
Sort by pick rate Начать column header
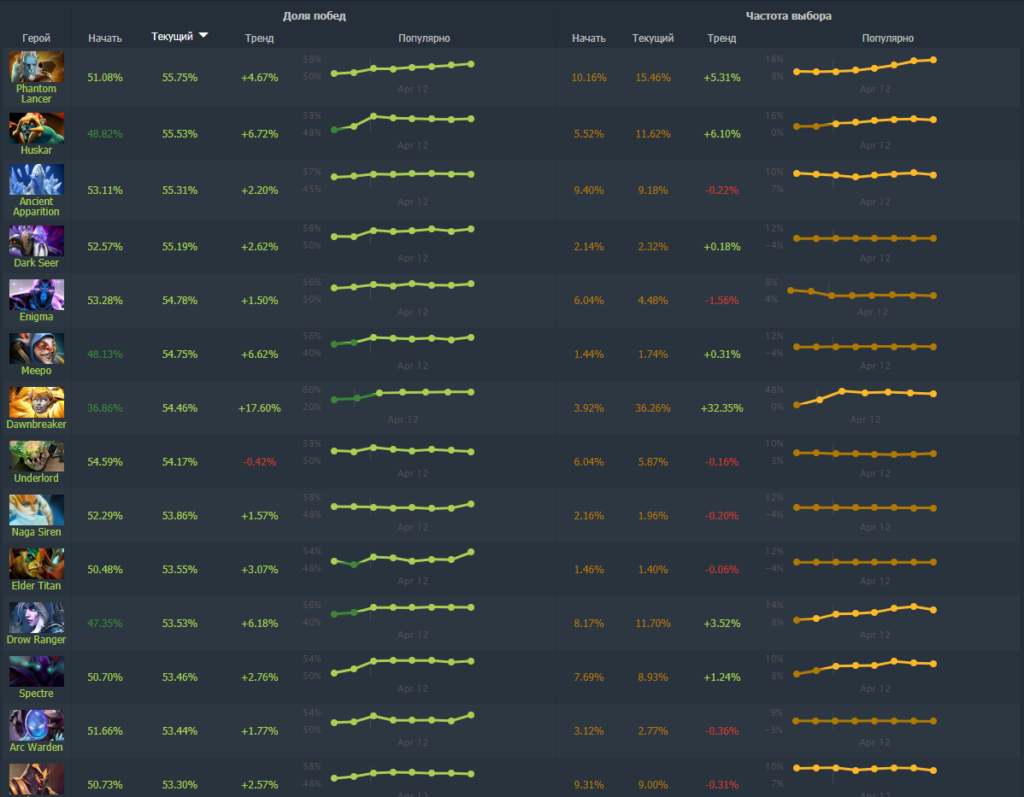[588, 38]
